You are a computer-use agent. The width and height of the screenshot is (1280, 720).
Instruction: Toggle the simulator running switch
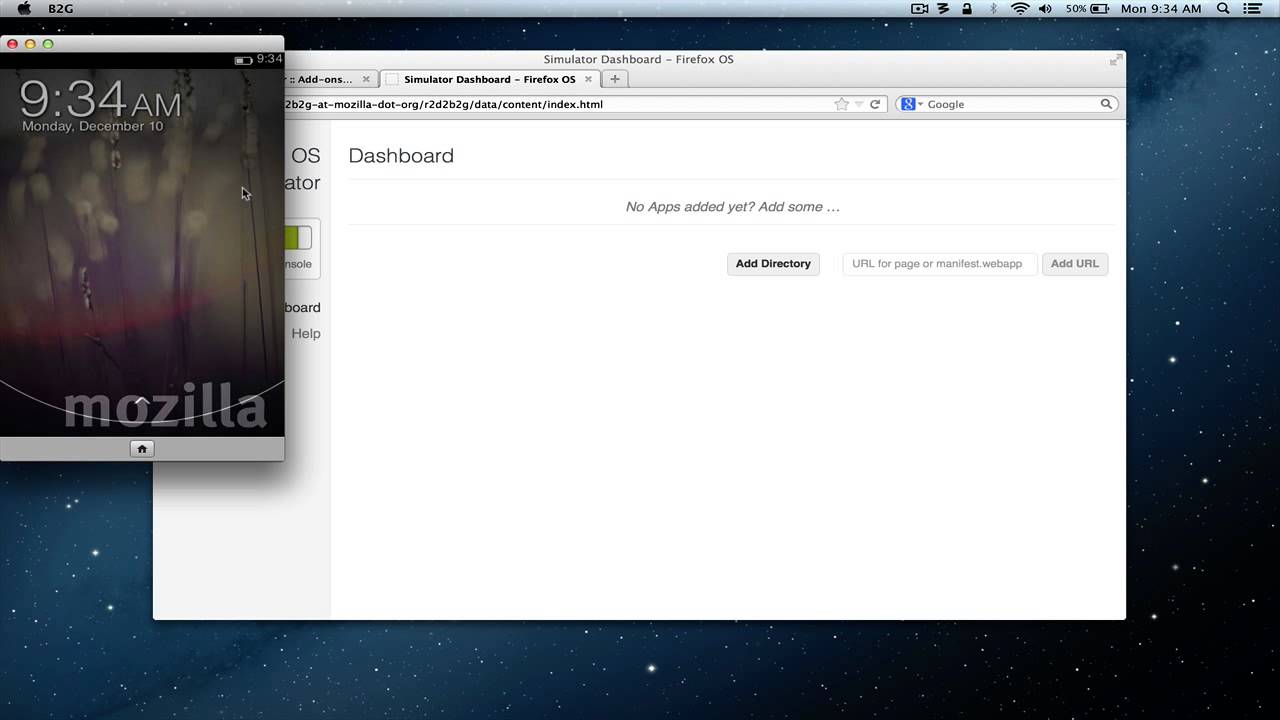(298, 238)
